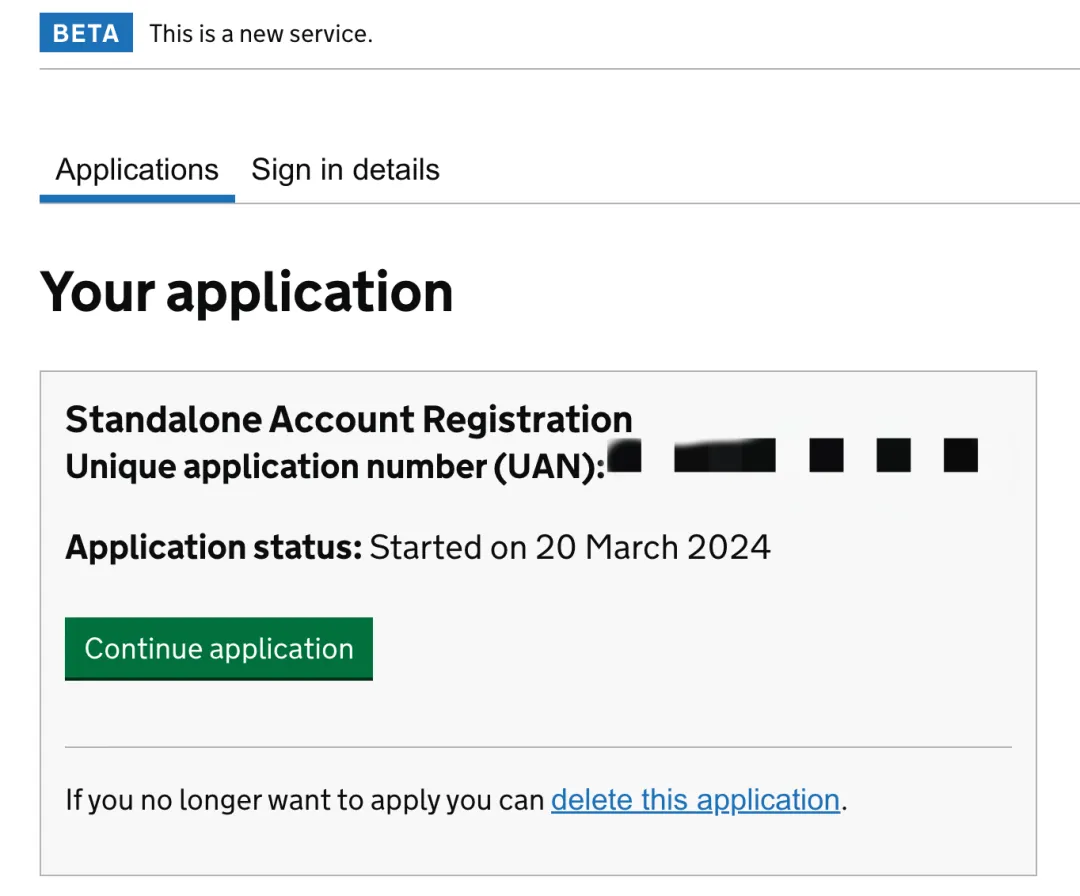Screen dimensions: 1080x896
Task: Click the Started on 20 March 2024 text
Action: 570,547
